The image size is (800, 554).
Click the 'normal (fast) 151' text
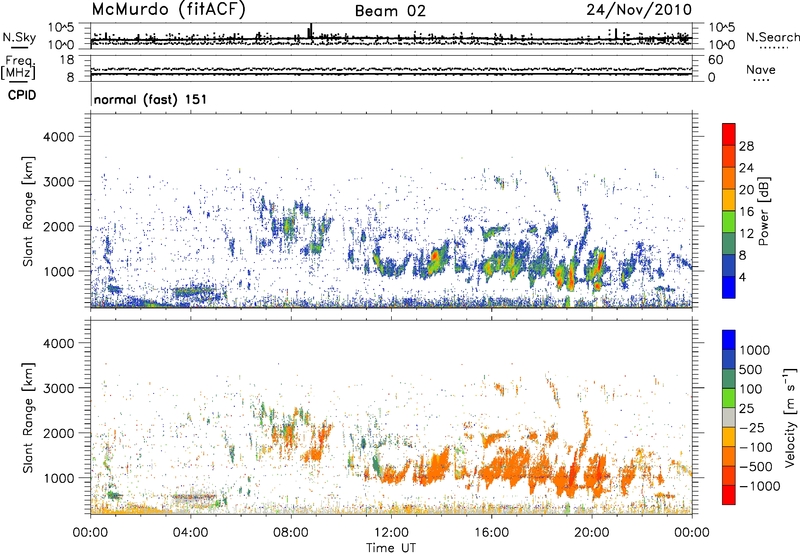pos(151,99)
